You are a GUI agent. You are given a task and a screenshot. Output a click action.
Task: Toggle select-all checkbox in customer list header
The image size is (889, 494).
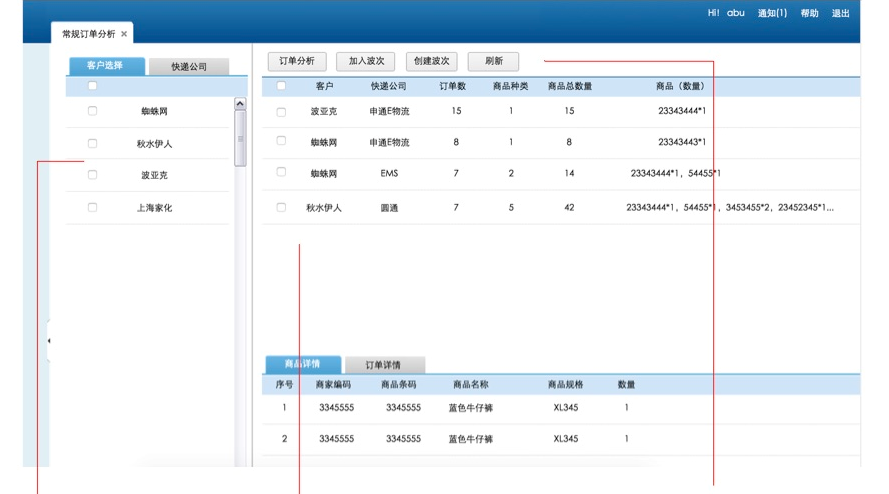coord(92,86)
